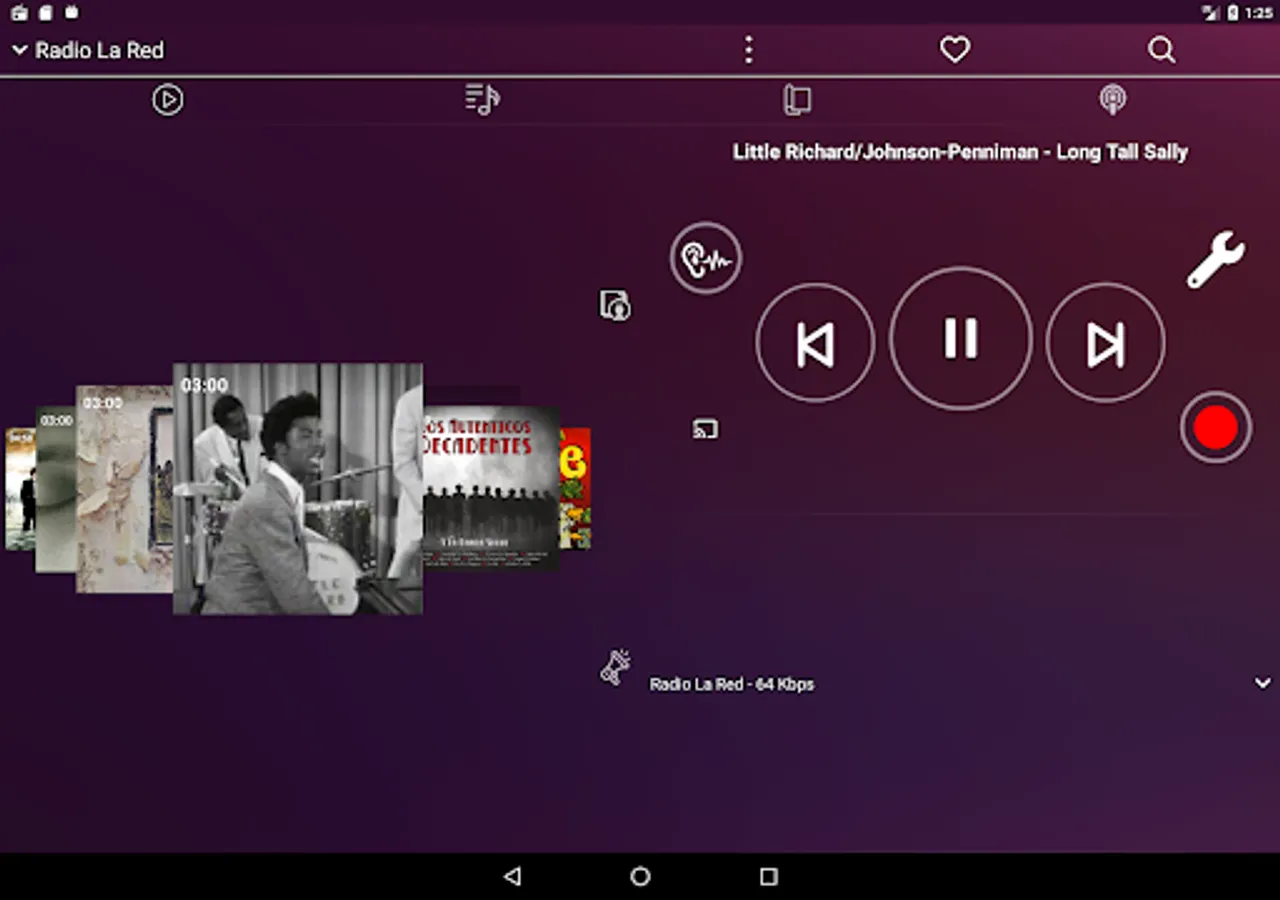The image size is (1280, 900).
Task: Tap the album artist info icon
Action: [615, 305]
